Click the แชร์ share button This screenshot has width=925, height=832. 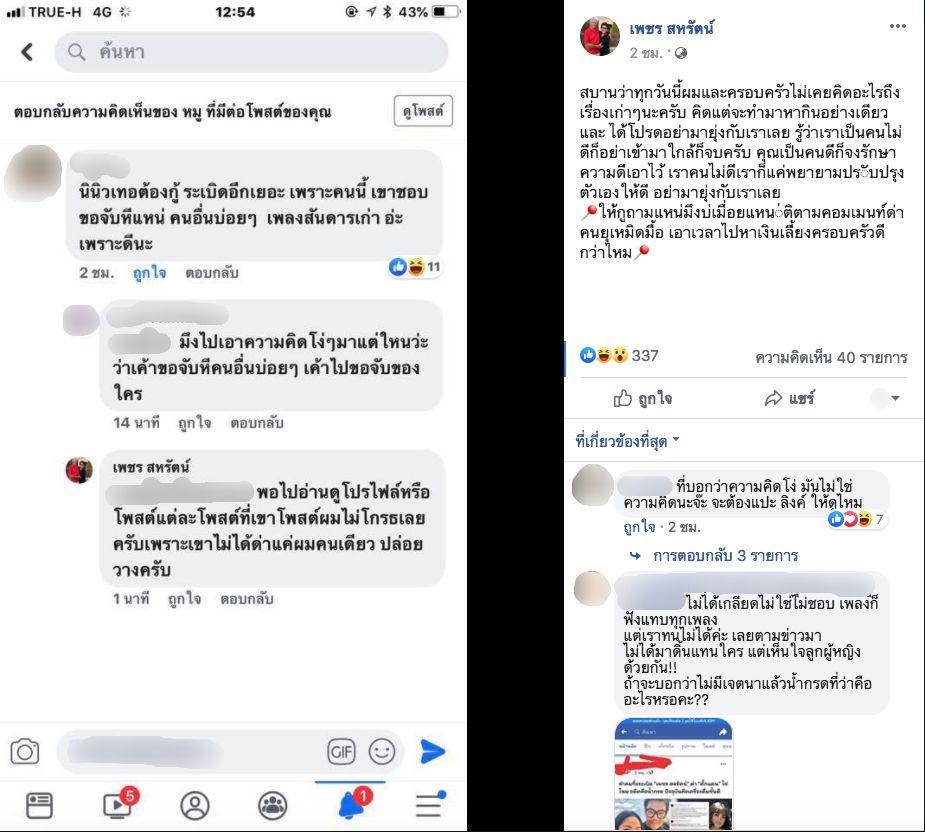coord(789,398)
